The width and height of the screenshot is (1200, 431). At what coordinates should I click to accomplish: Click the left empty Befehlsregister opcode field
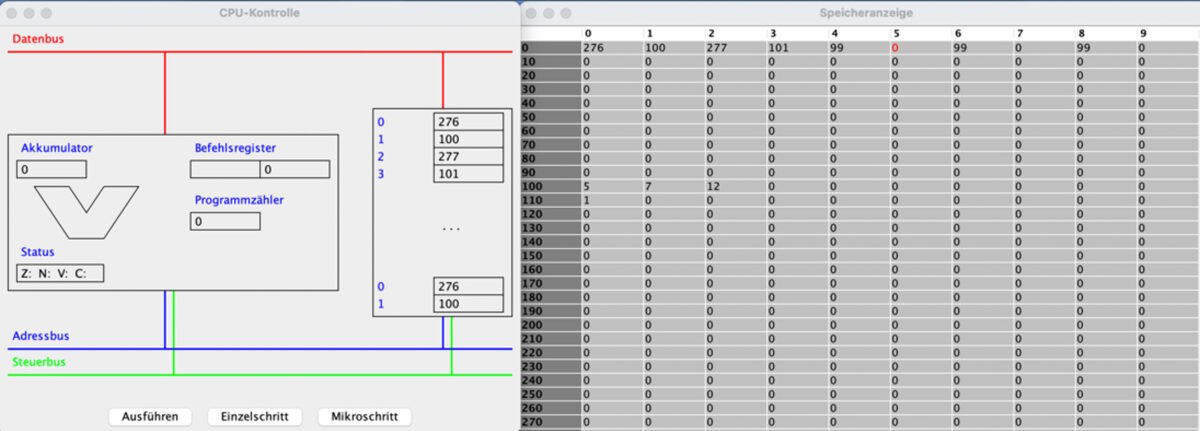(225, 169)
